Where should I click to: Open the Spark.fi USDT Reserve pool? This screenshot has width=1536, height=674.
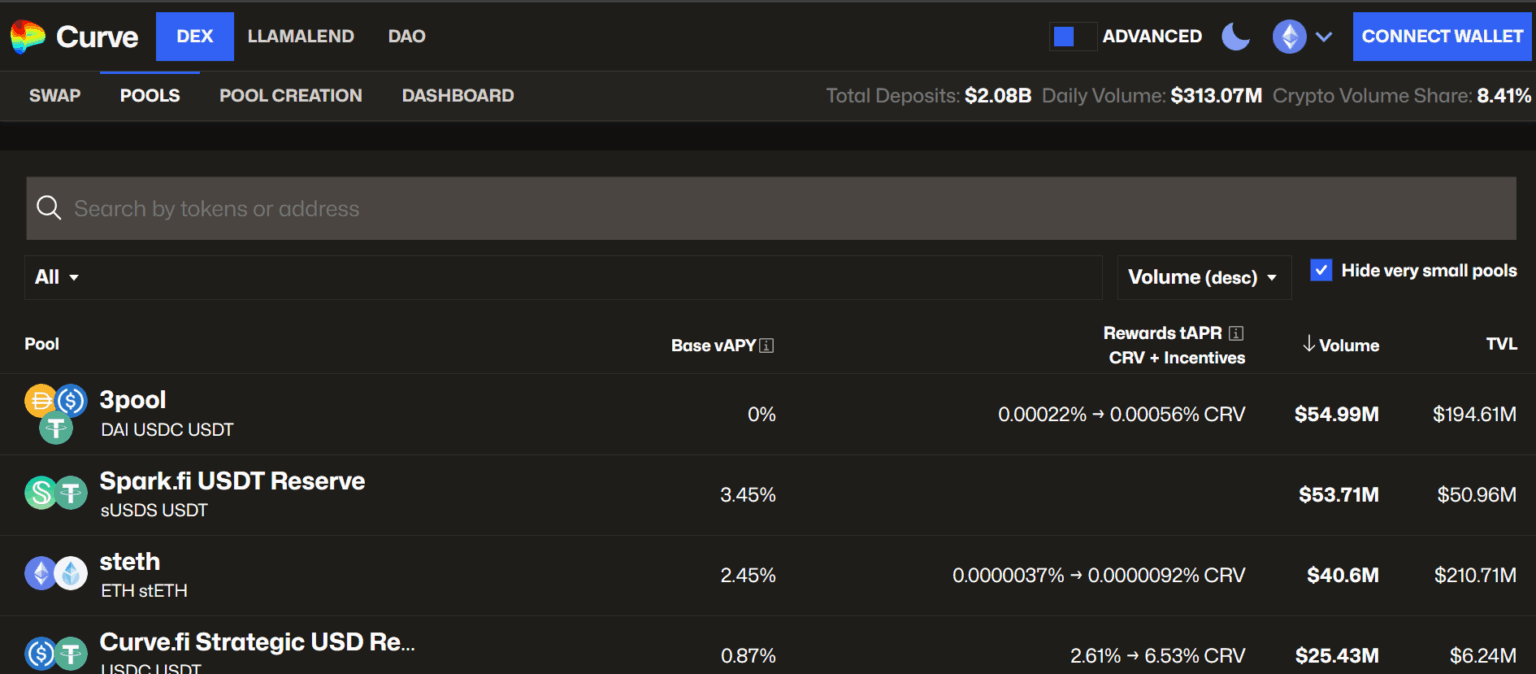tap(232, 481)
